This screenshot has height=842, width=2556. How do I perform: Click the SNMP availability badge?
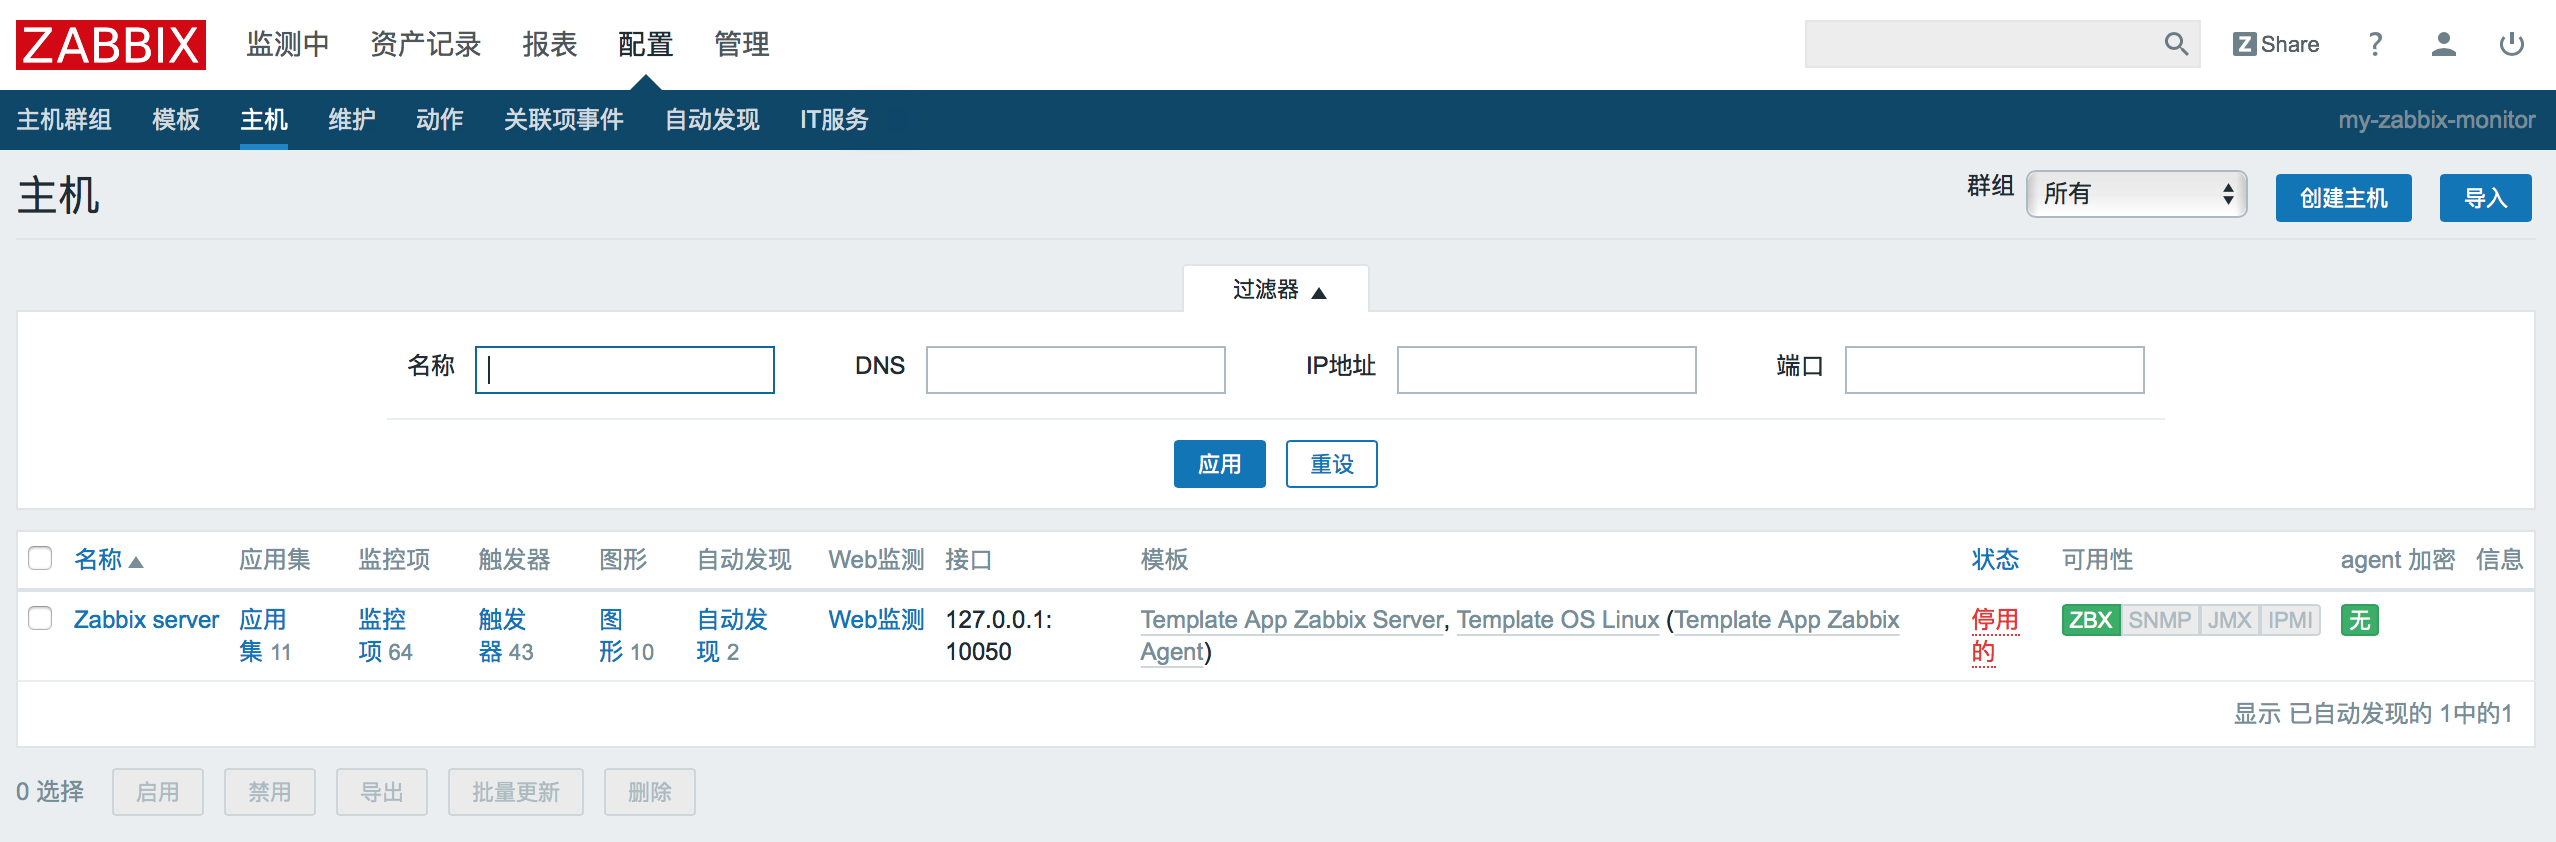[2160, 620]
